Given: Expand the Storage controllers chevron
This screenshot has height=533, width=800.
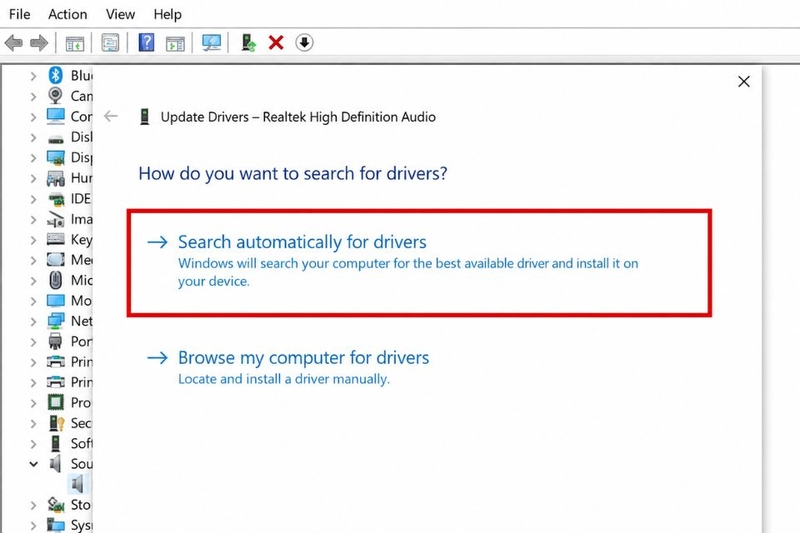Looking at the screenshot, I should point(33,505).
